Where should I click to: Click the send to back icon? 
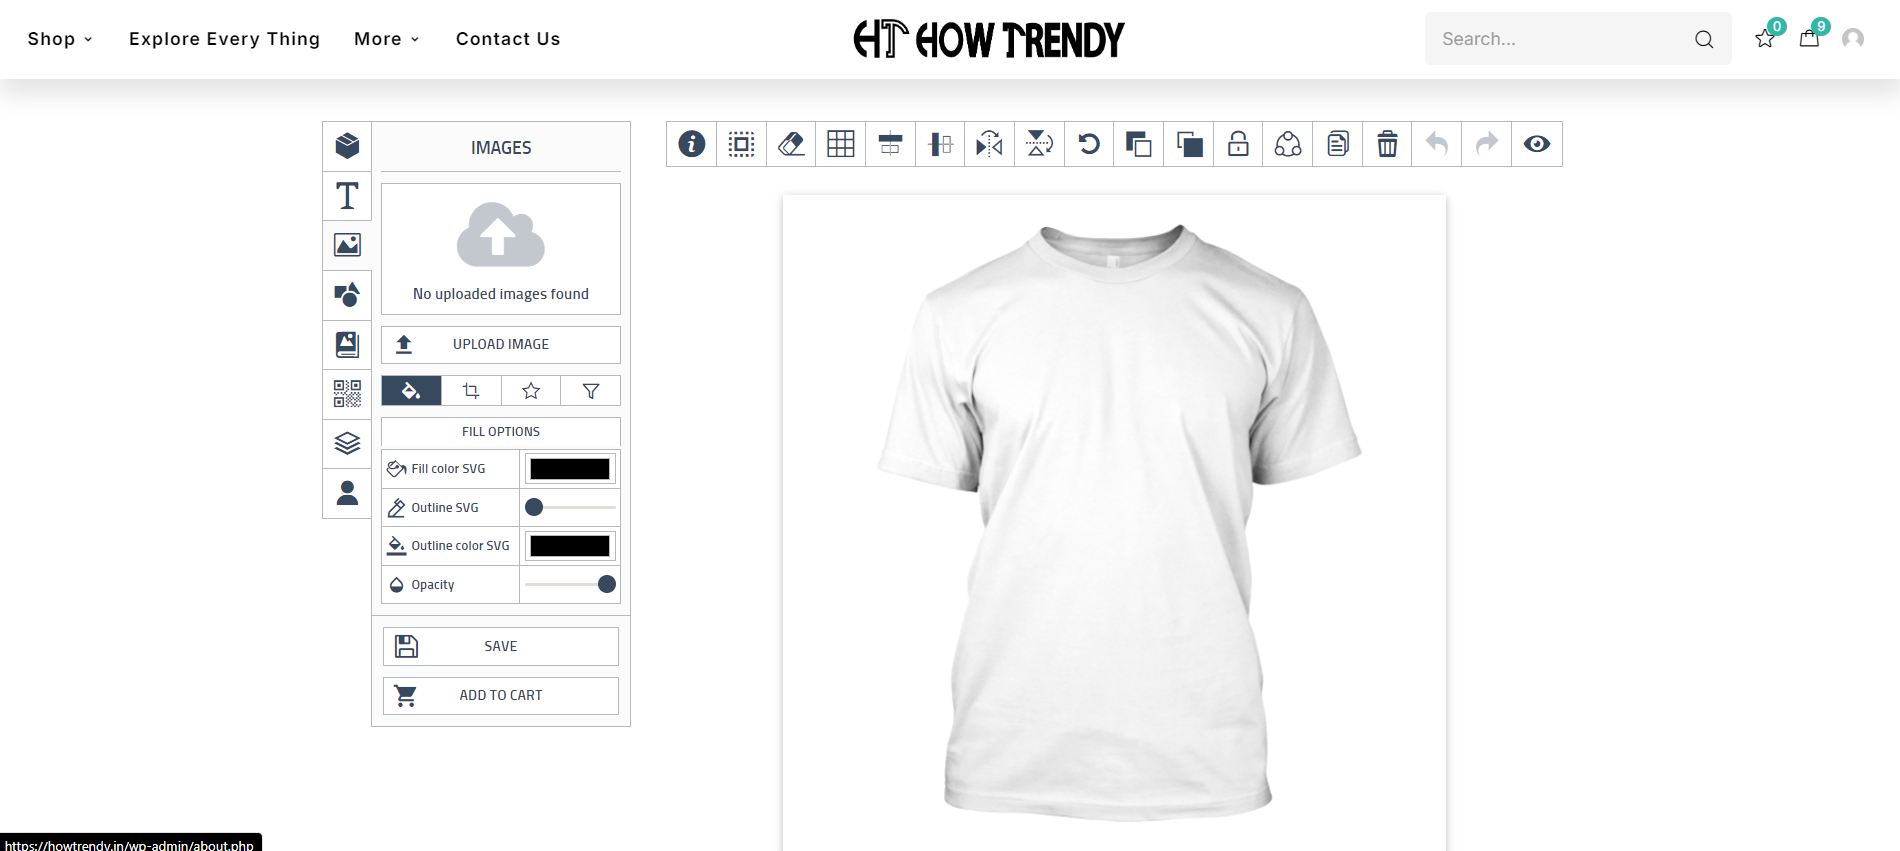click(x=1189, y=144)
